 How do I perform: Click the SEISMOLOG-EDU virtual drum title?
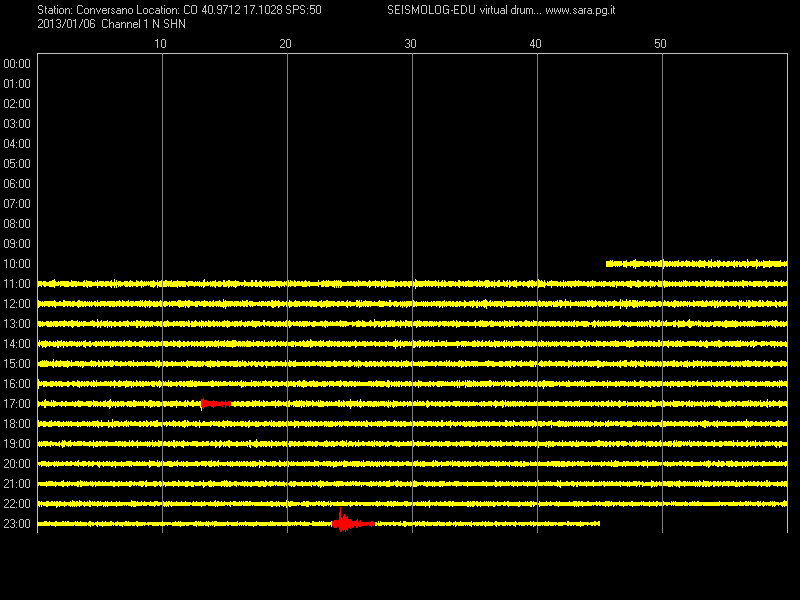pyautogui.click(x=464, y=10)
